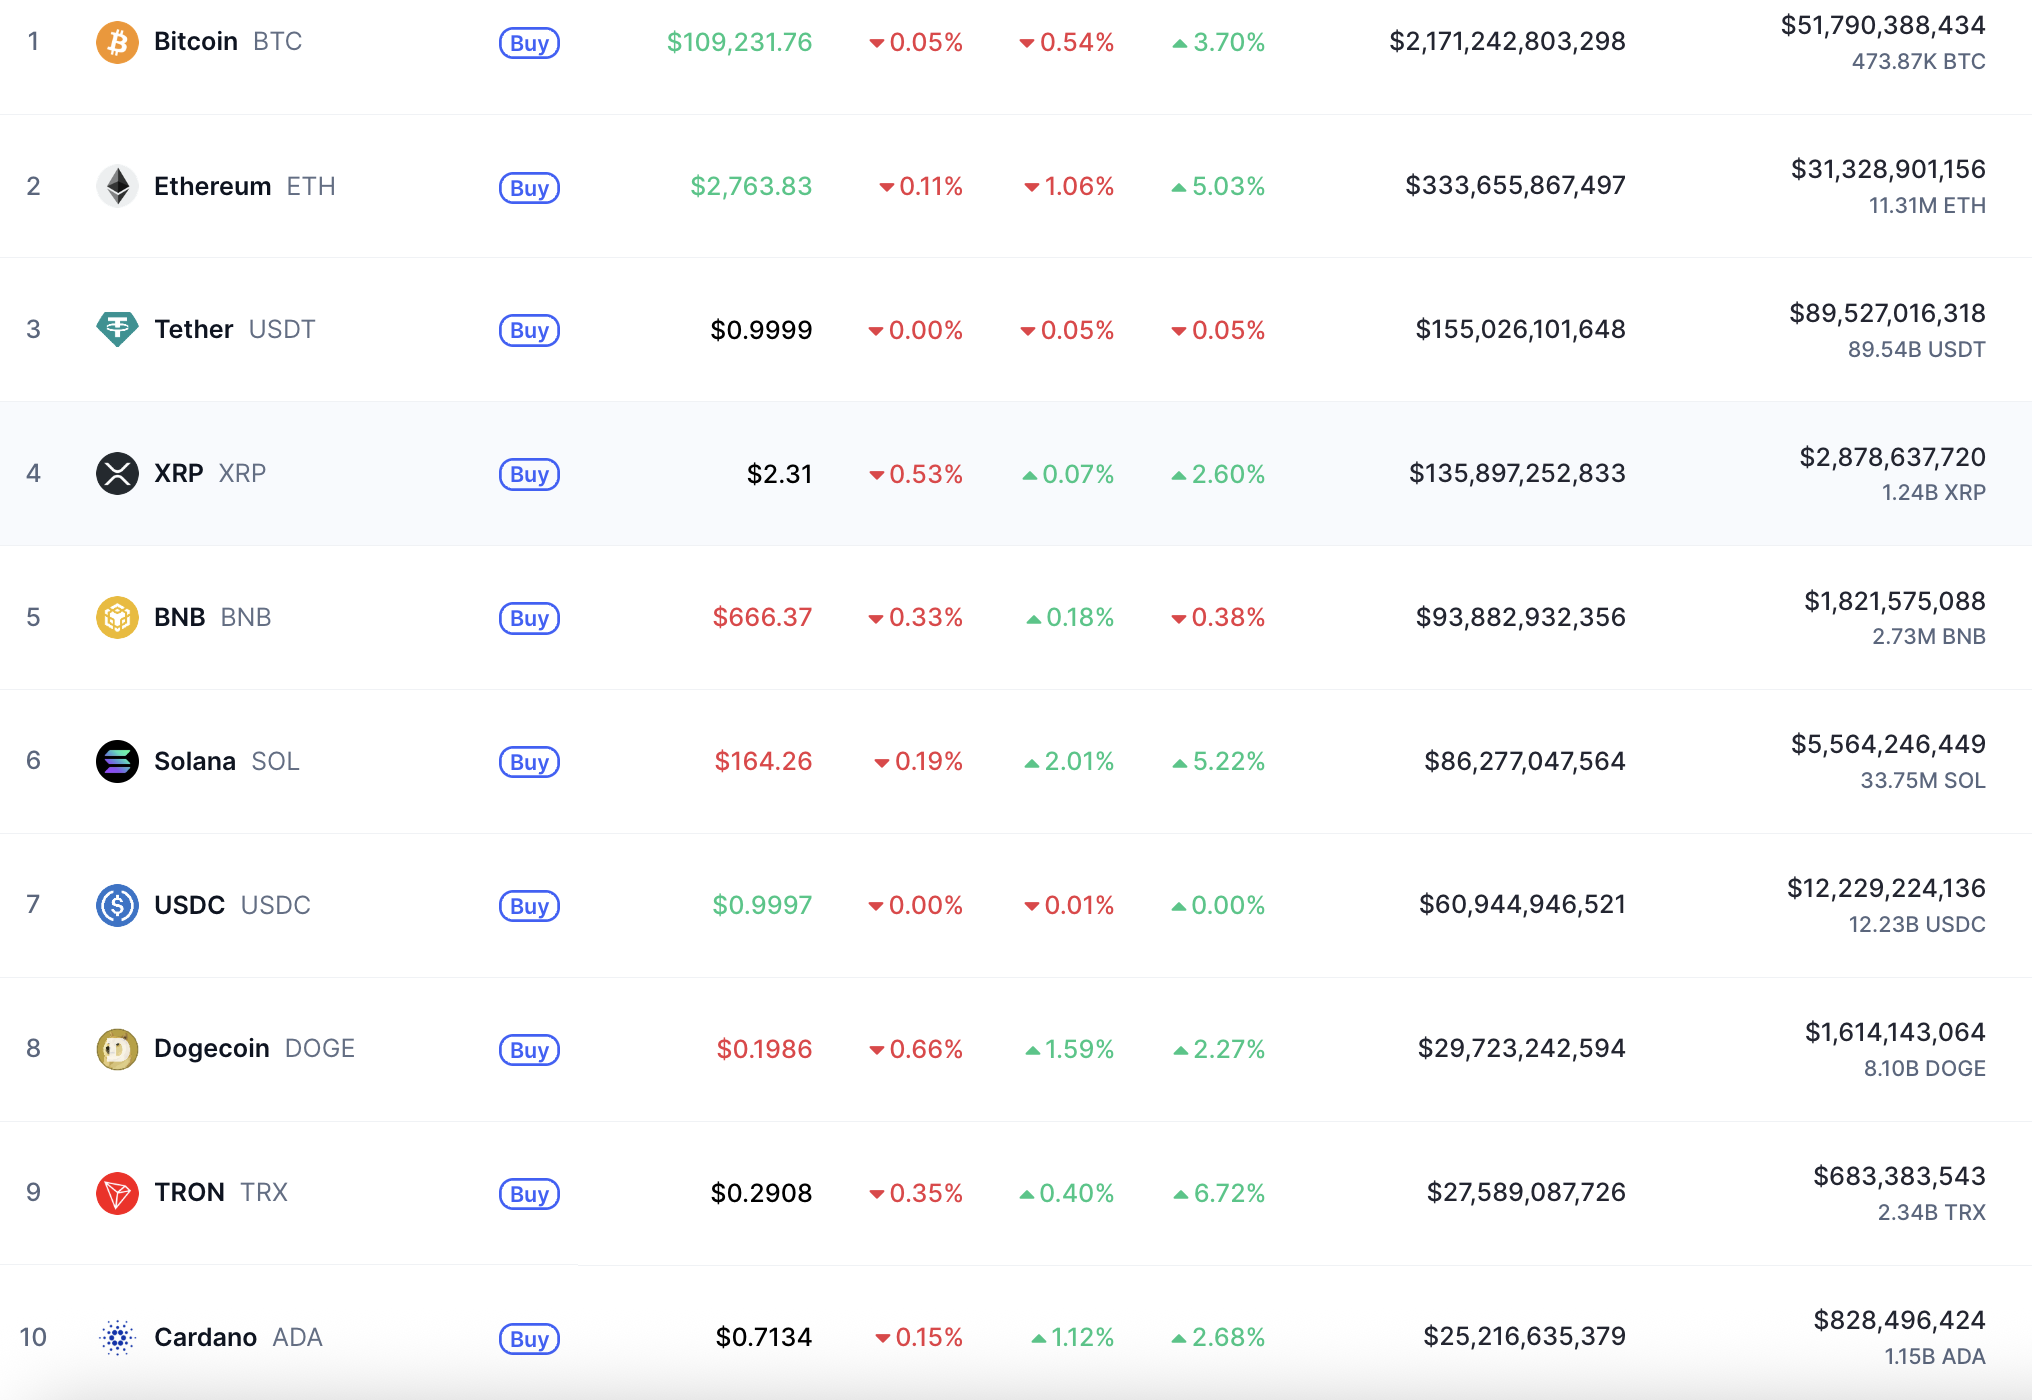
Task: Buy Bitcoin using its Buy button
Action: [x=529, y=43]
